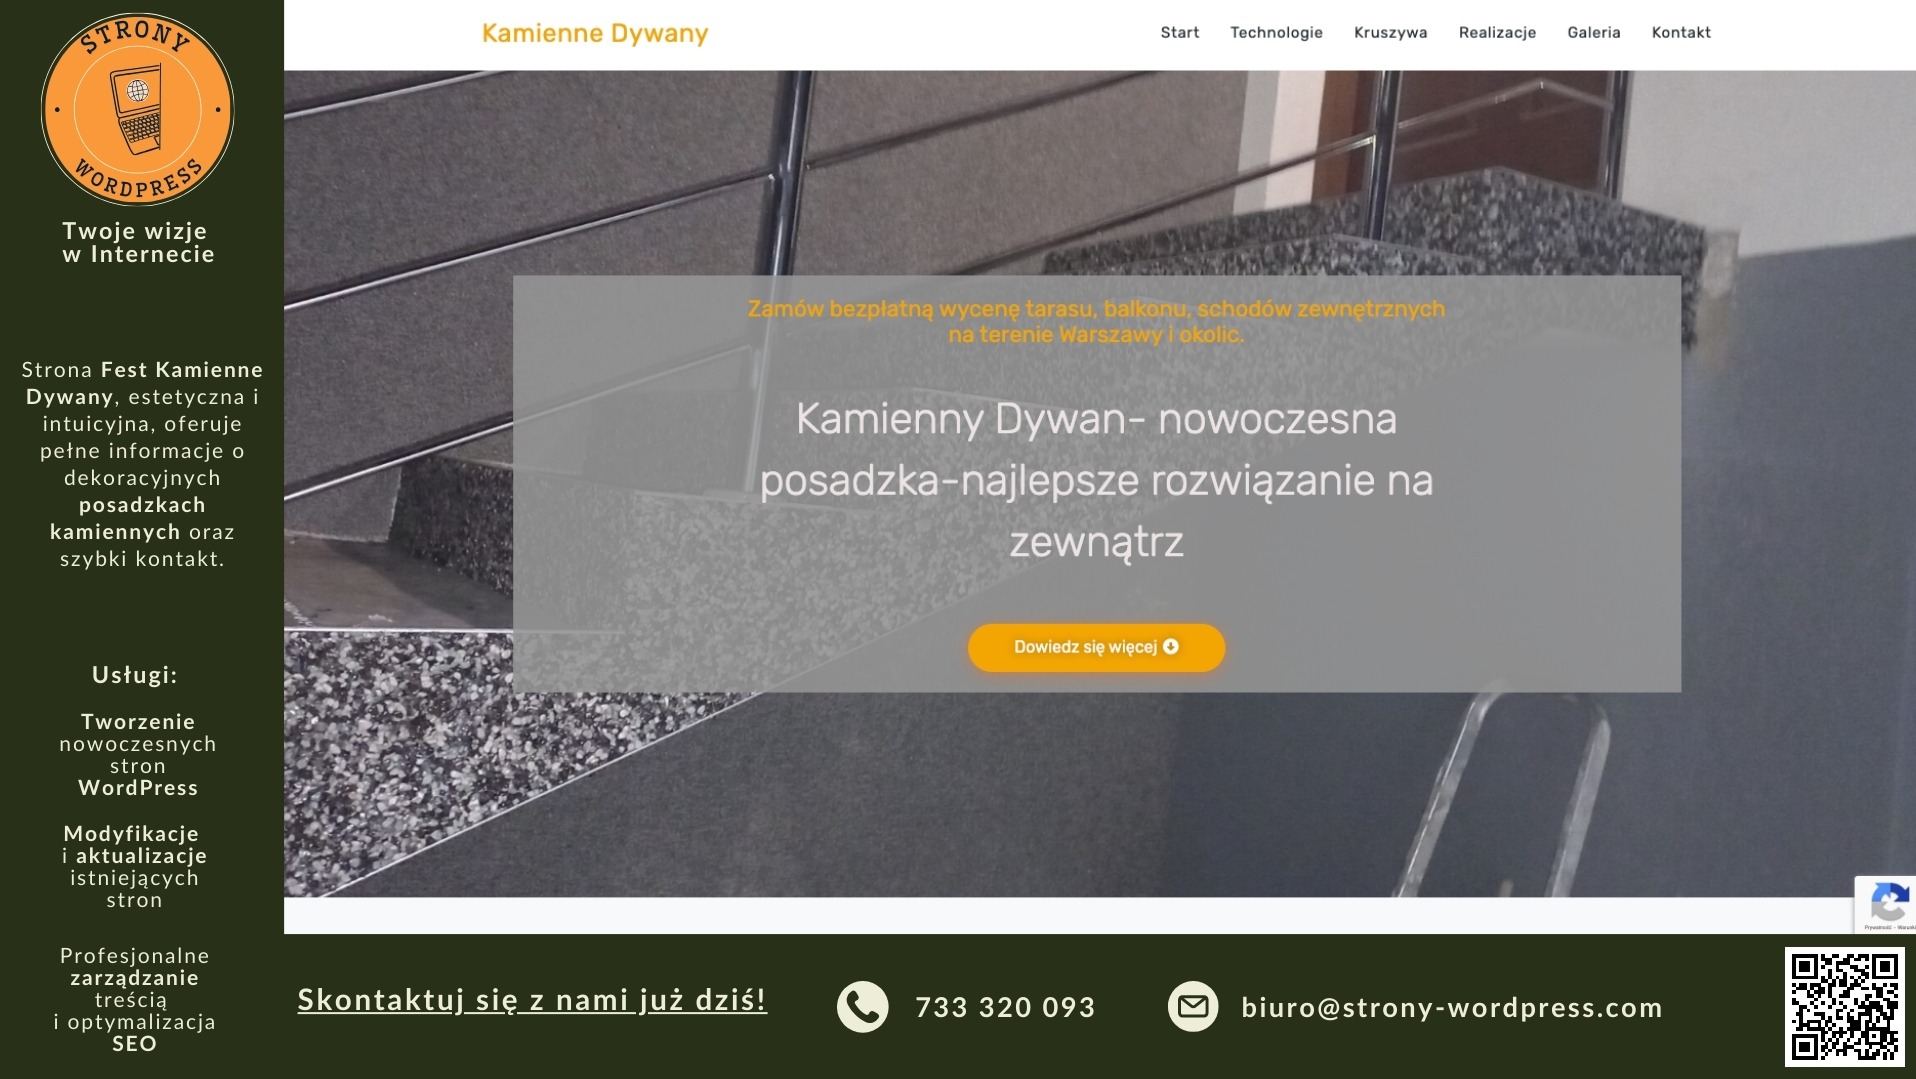Click the Strony WordPress laptop logo

pyautogui.click(x=137, y=110)
